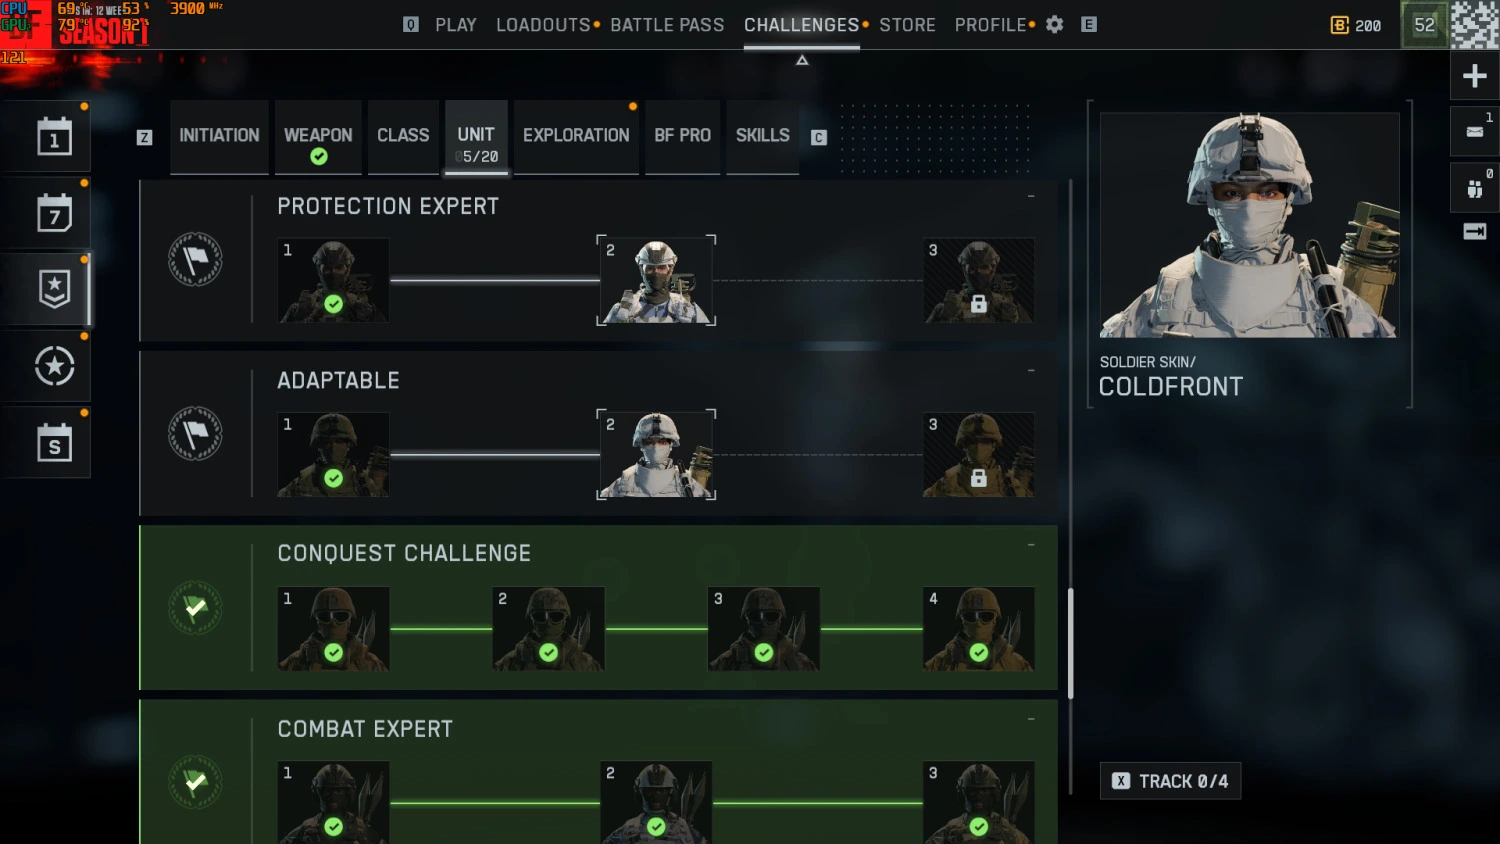Screen dimensions: 1500x844
Task: Click the Track 0/4 button
Action: [1170, 781]
